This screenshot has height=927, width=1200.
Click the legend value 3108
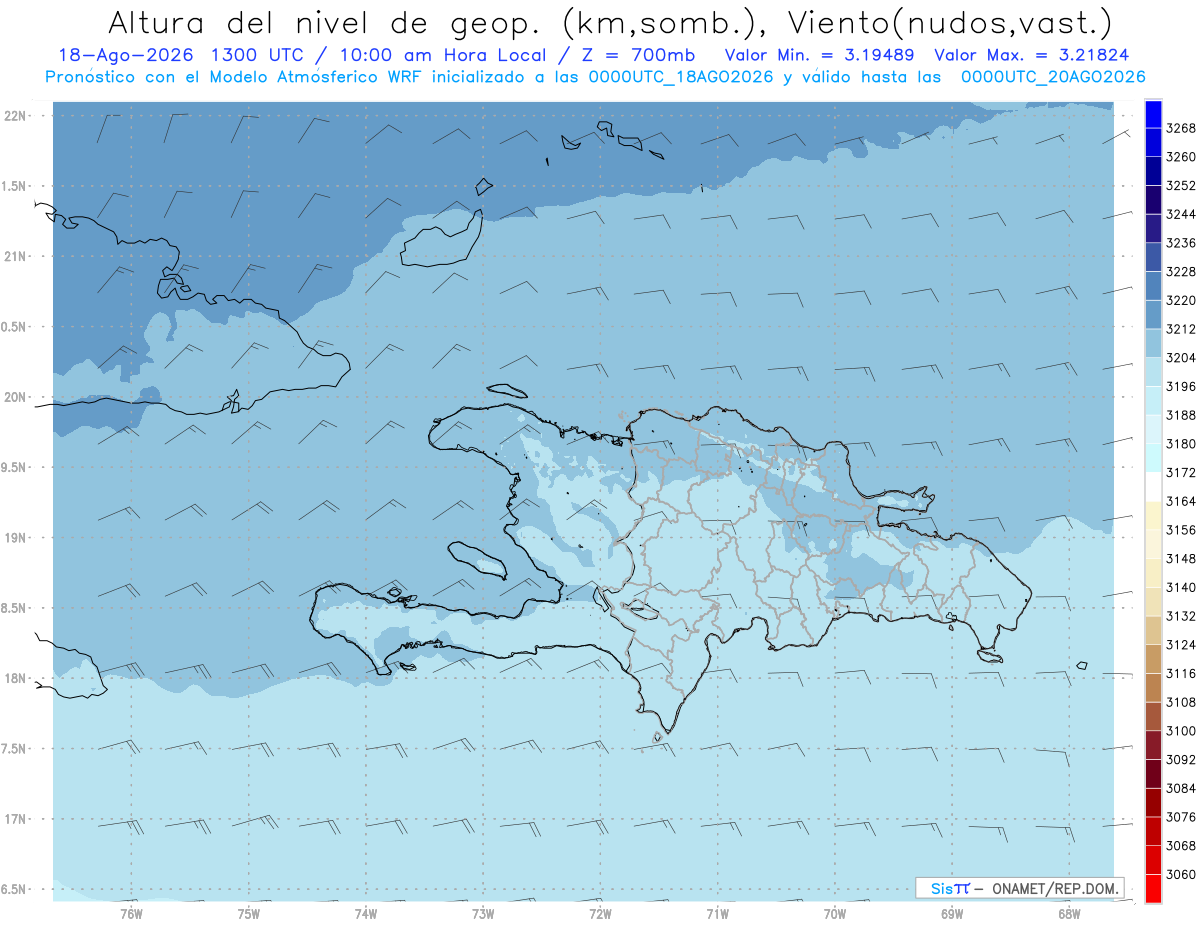click(x=1181, y=702)
